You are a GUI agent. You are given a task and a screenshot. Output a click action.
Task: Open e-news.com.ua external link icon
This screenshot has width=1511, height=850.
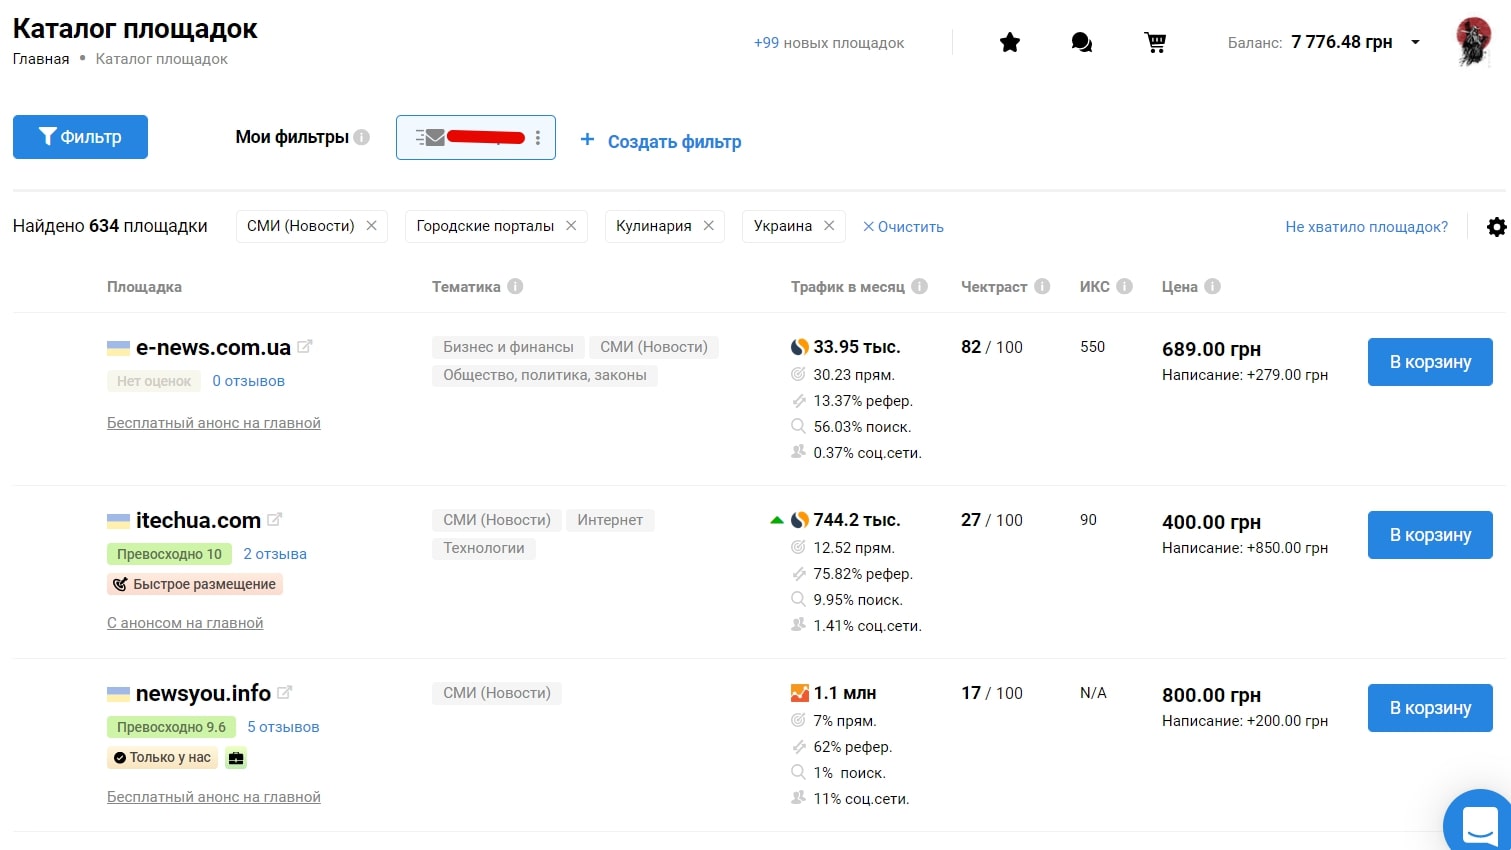point(305,347)
